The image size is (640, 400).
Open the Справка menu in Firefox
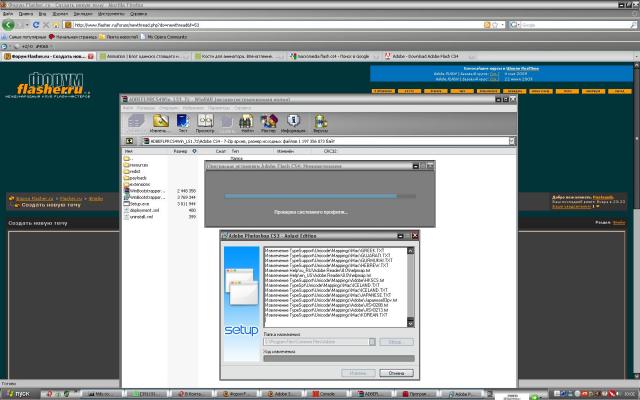(x=138, y=14)
